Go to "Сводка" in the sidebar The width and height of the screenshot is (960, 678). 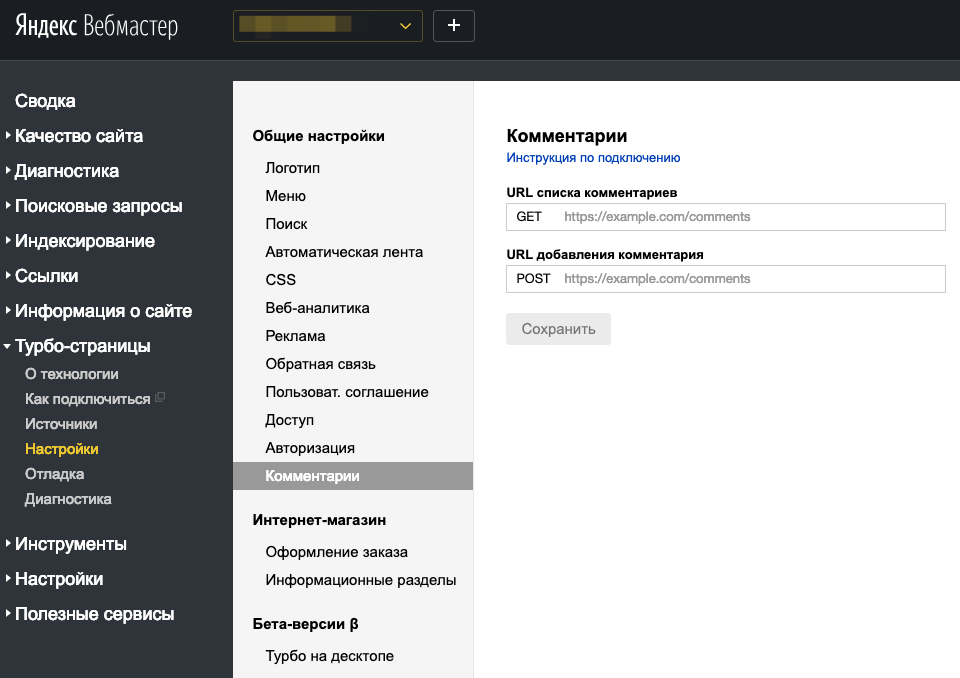tap(43, 100)
